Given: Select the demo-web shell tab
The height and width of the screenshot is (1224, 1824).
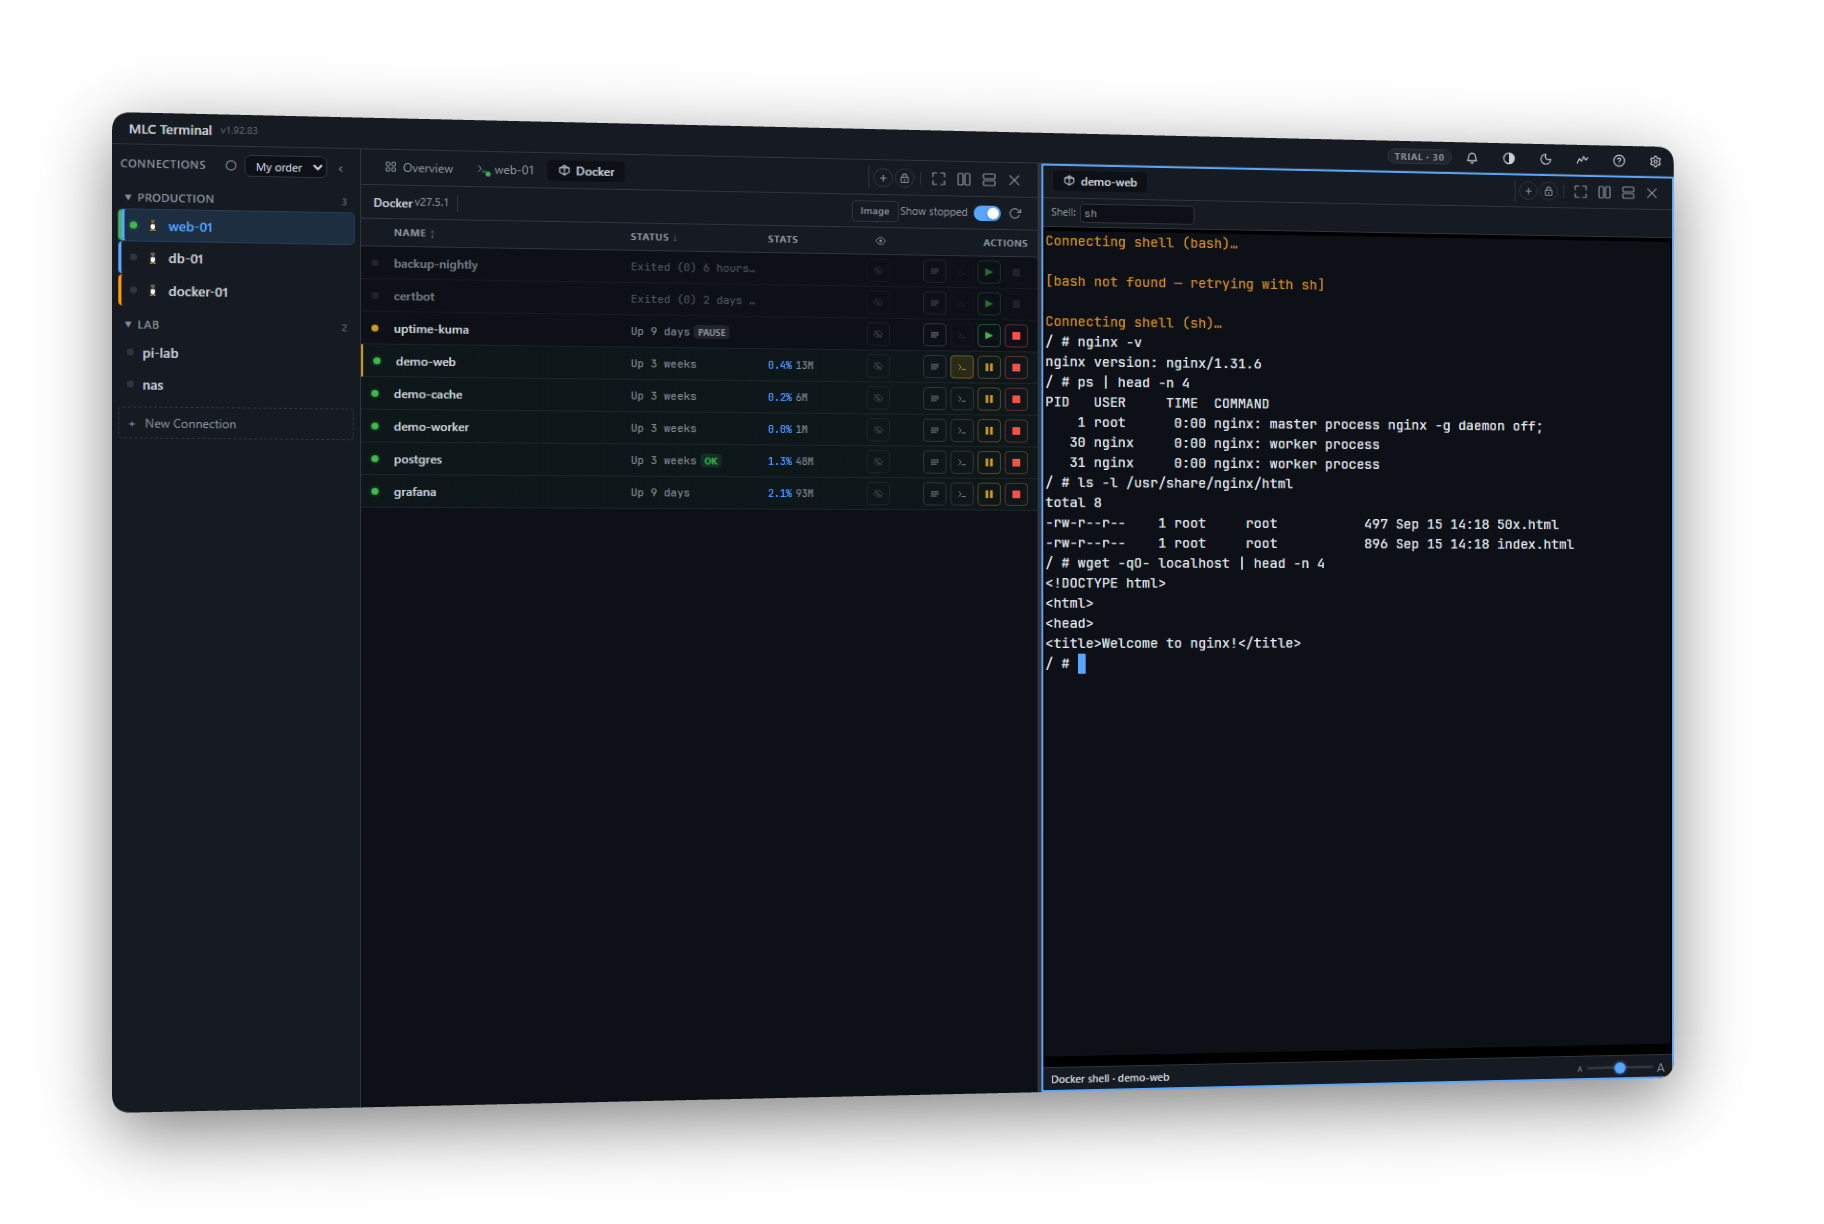Looking at the screenshot, I should pyautogui.click(x=1100, y=182).
